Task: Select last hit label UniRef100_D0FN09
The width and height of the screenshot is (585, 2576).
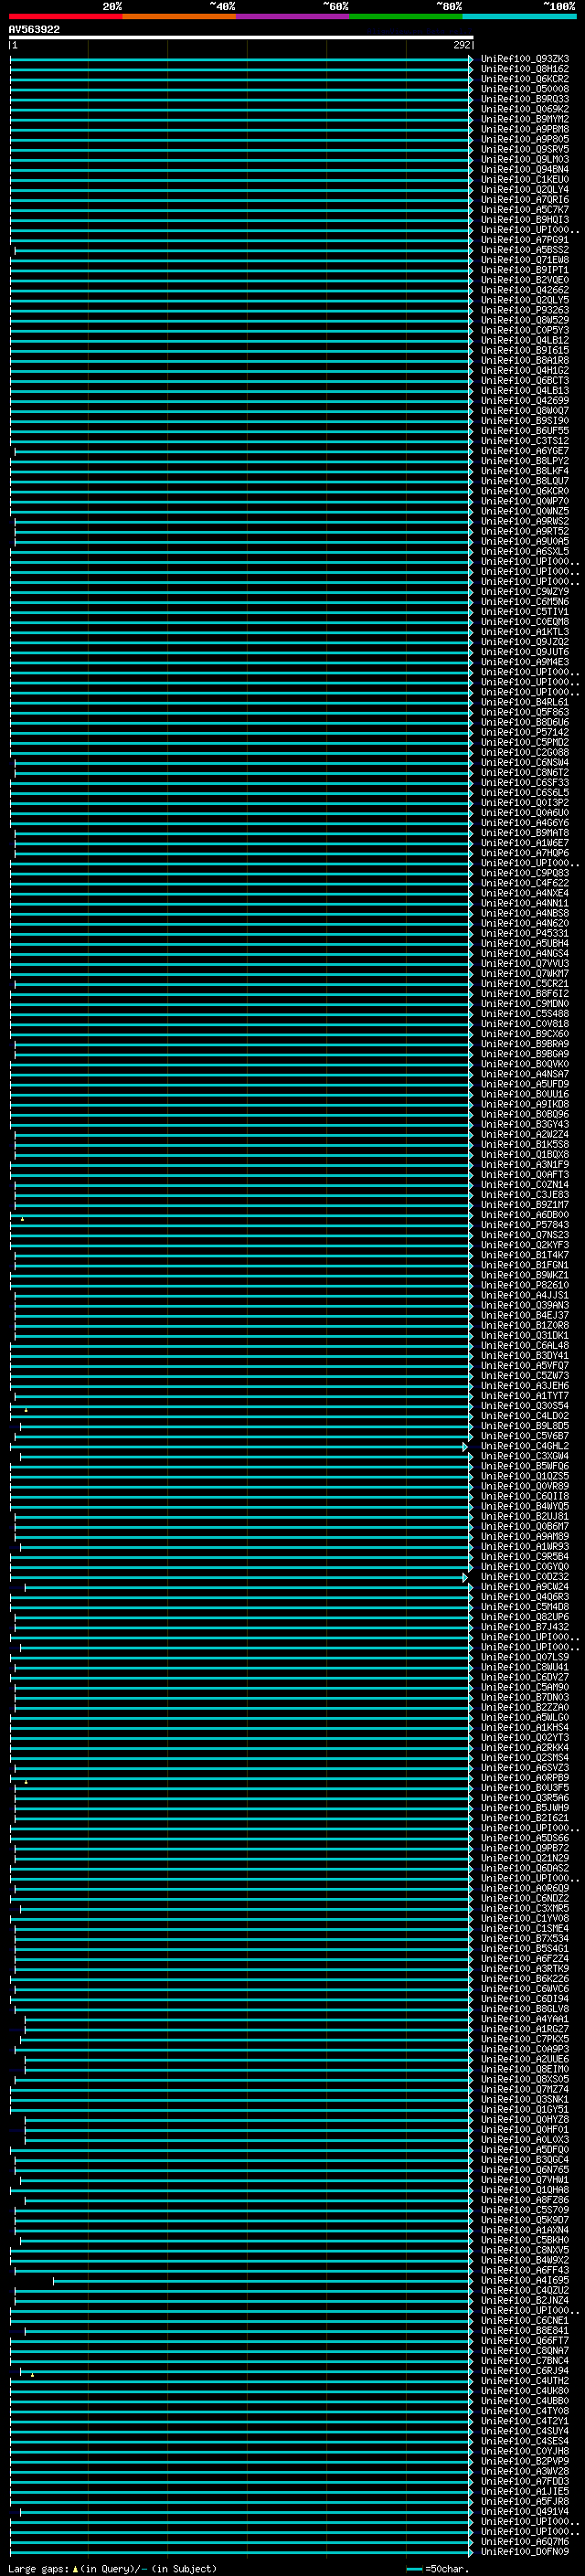Action: tap(525, 2552)
